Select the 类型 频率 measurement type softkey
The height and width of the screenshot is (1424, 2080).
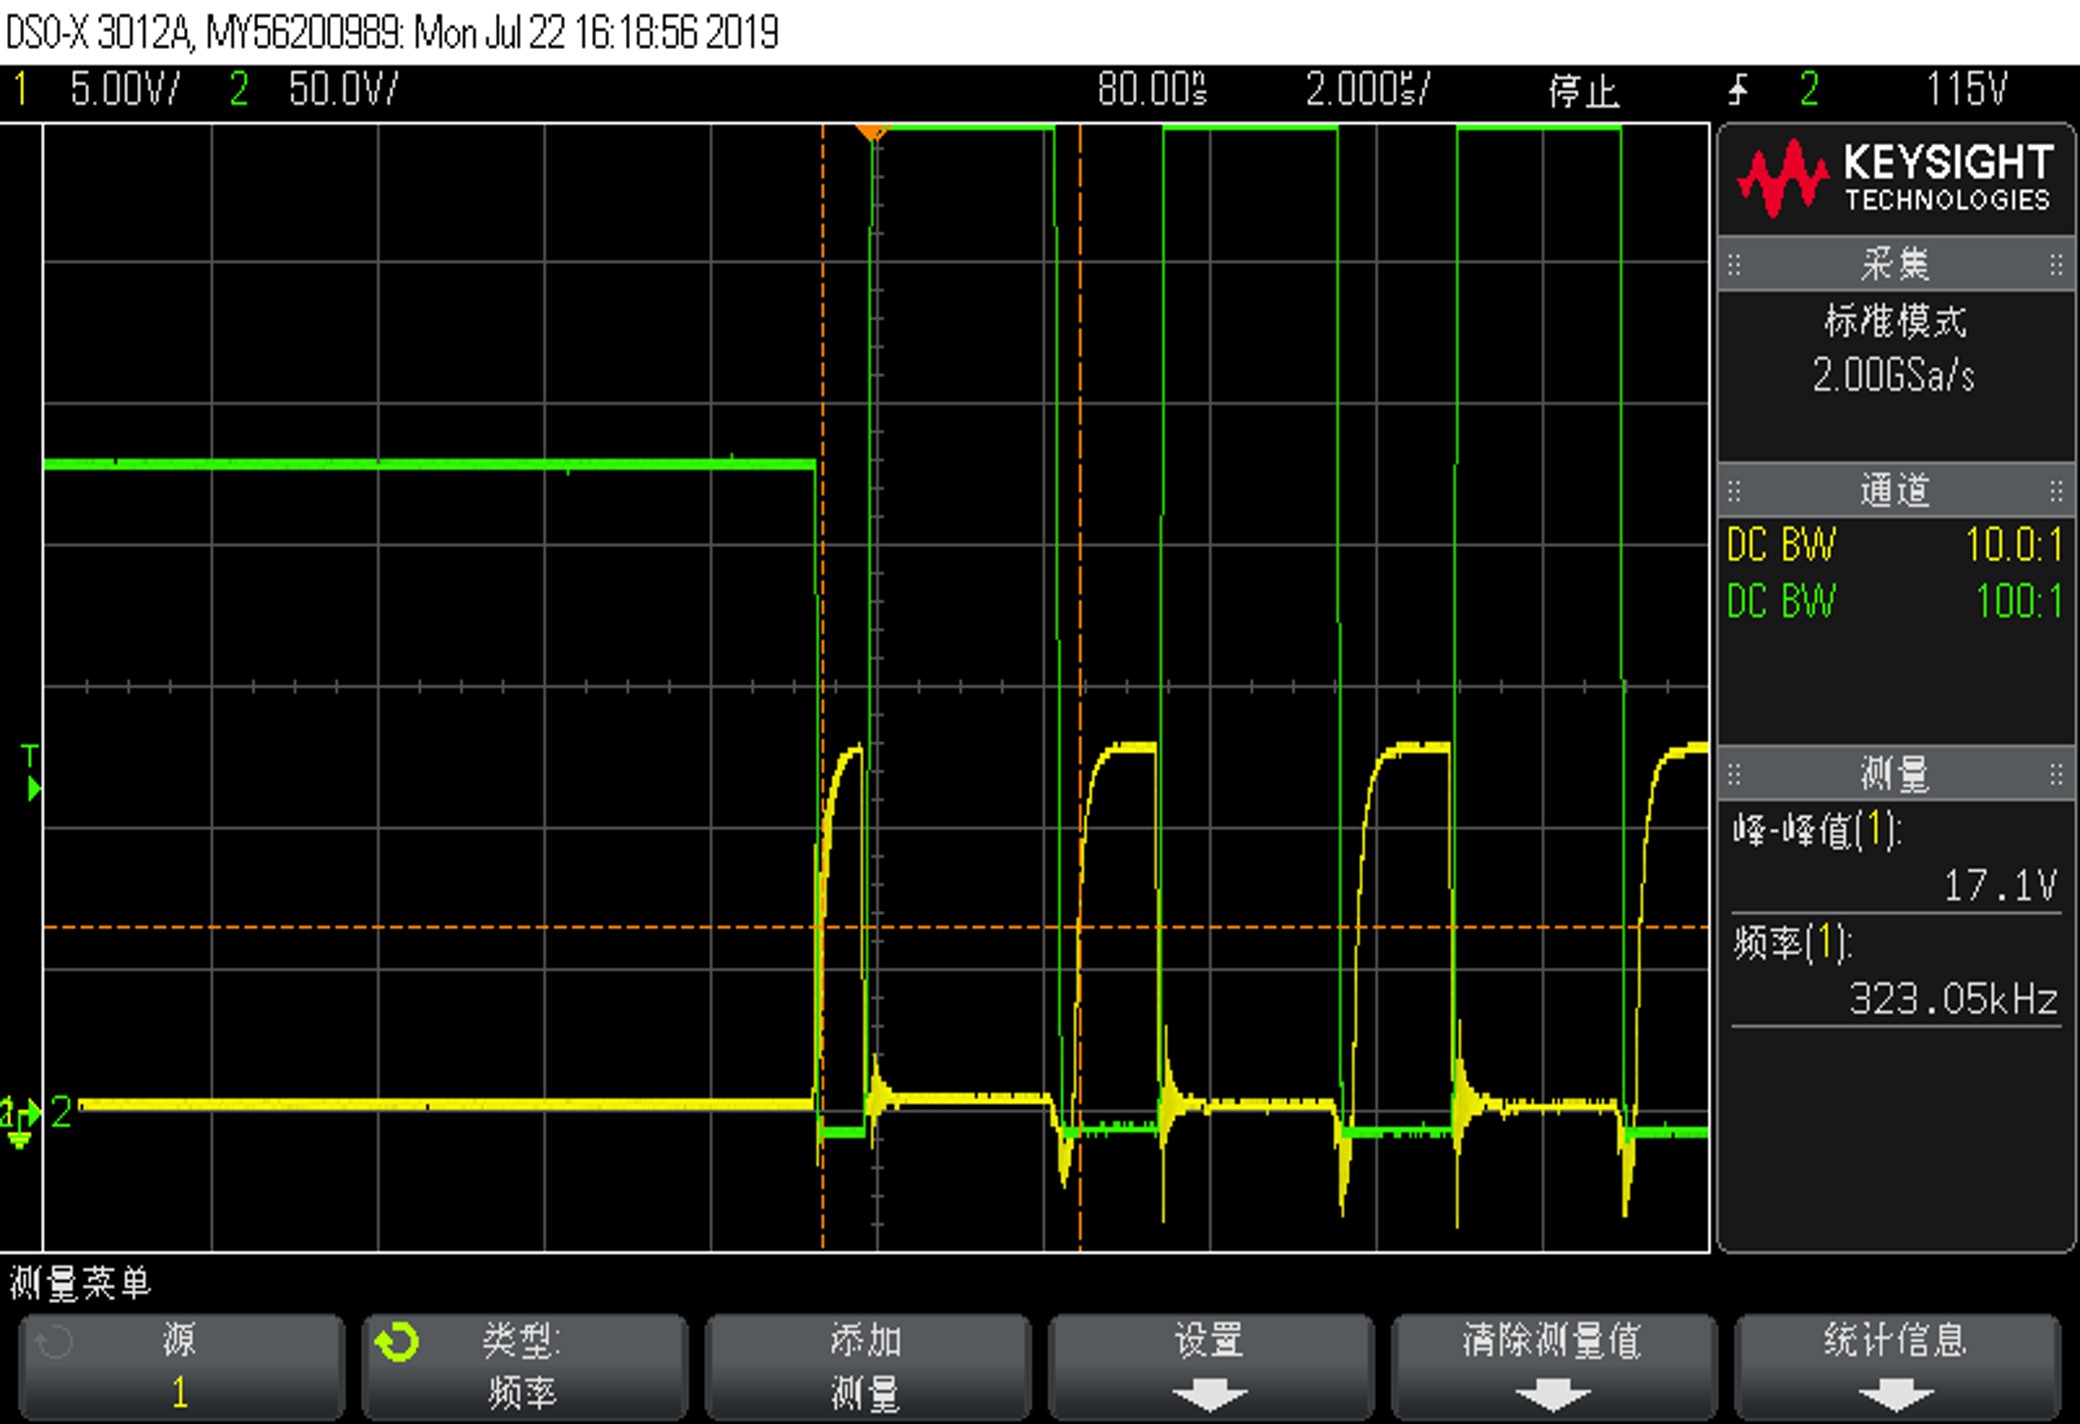click(x=524, y=1367)
